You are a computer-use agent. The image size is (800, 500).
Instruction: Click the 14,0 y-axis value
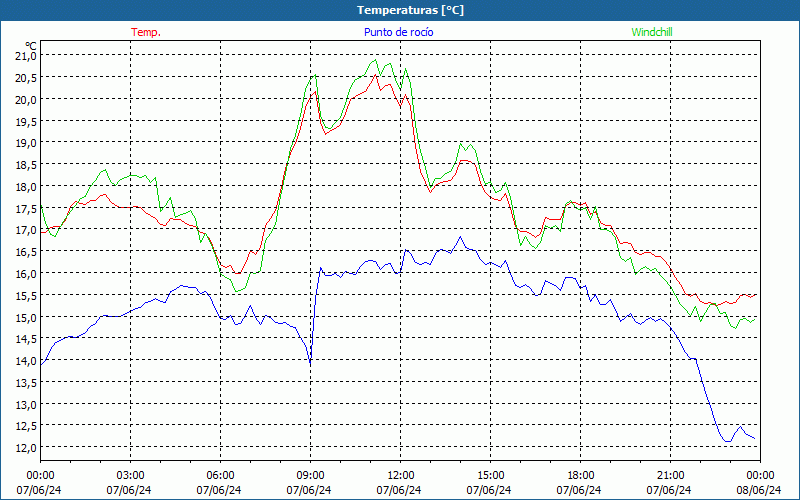click(27, 361)
